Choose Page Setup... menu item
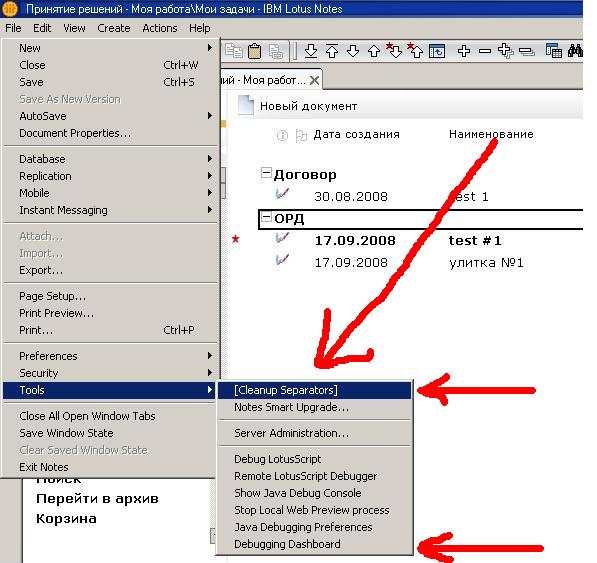Image resolution: width=597 pixels, height=563 pixels. point(110,296)
